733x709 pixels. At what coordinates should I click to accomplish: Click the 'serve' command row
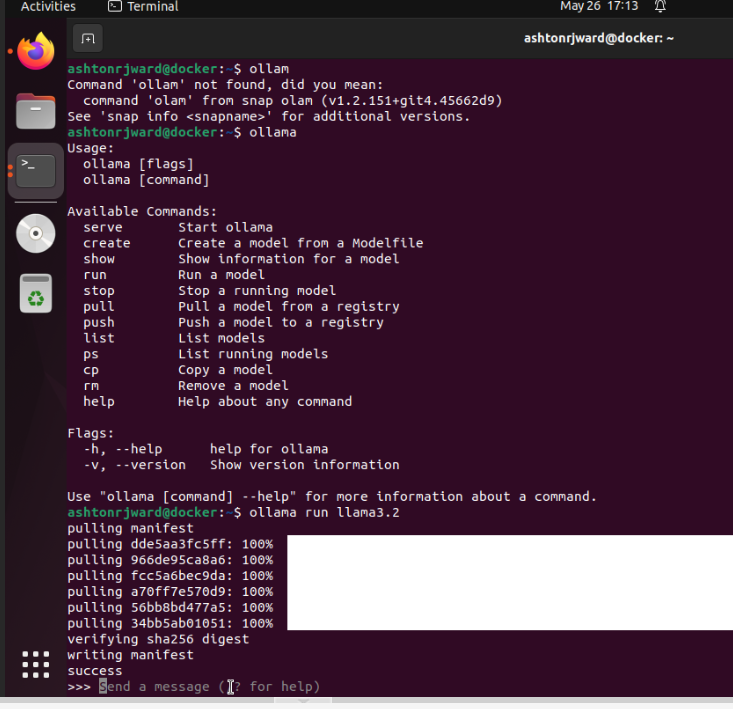(178, 228)
